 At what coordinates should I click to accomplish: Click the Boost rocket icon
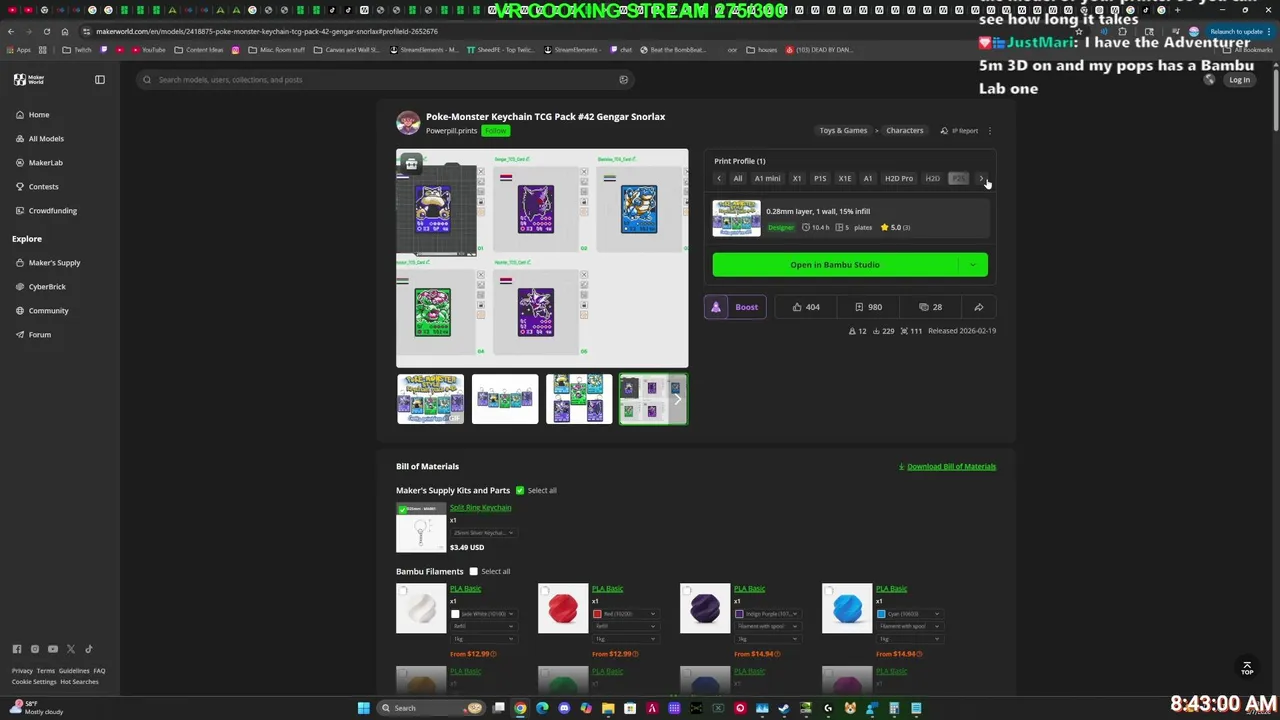[716, 307]
